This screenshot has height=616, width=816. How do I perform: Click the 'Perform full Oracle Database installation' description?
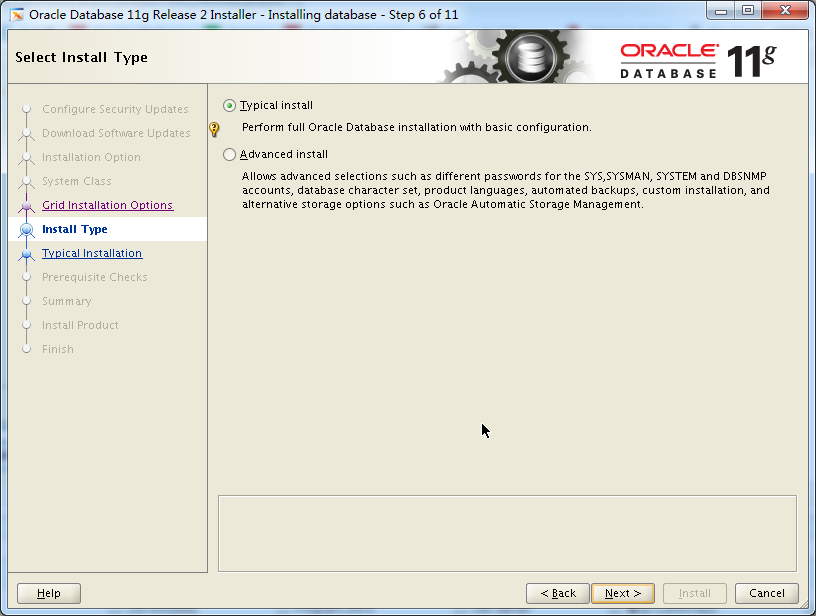pyautogui.click(x=417, y=127)
